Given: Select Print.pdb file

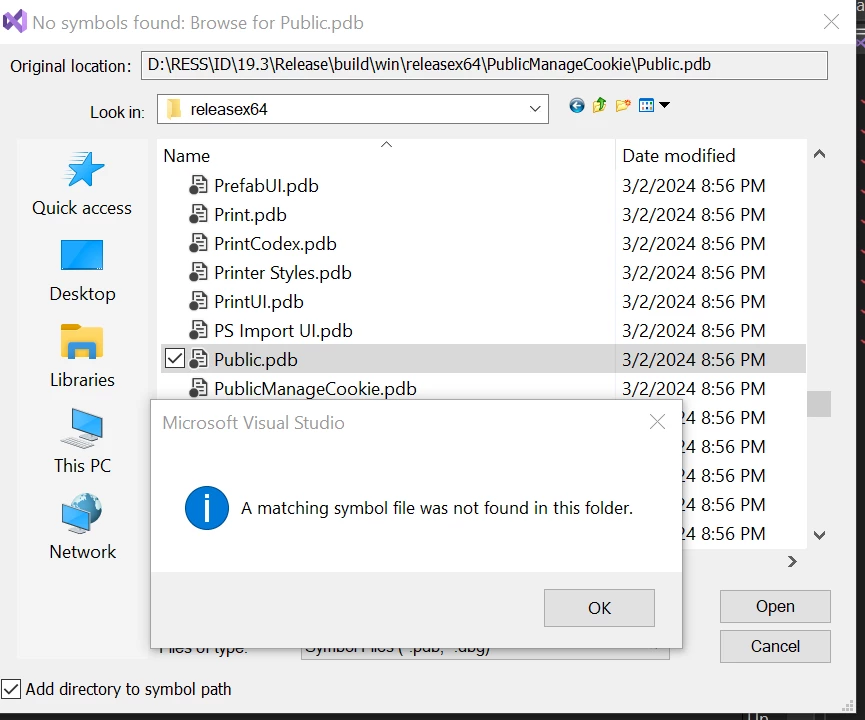Looking at the screenshot, I should click(x=250, y=215).
